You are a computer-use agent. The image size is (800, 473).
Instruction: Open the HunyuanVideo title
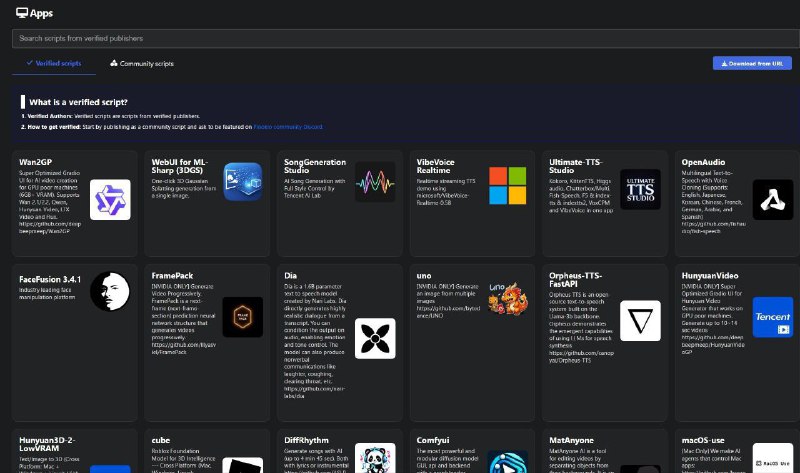tap(710, 276)
